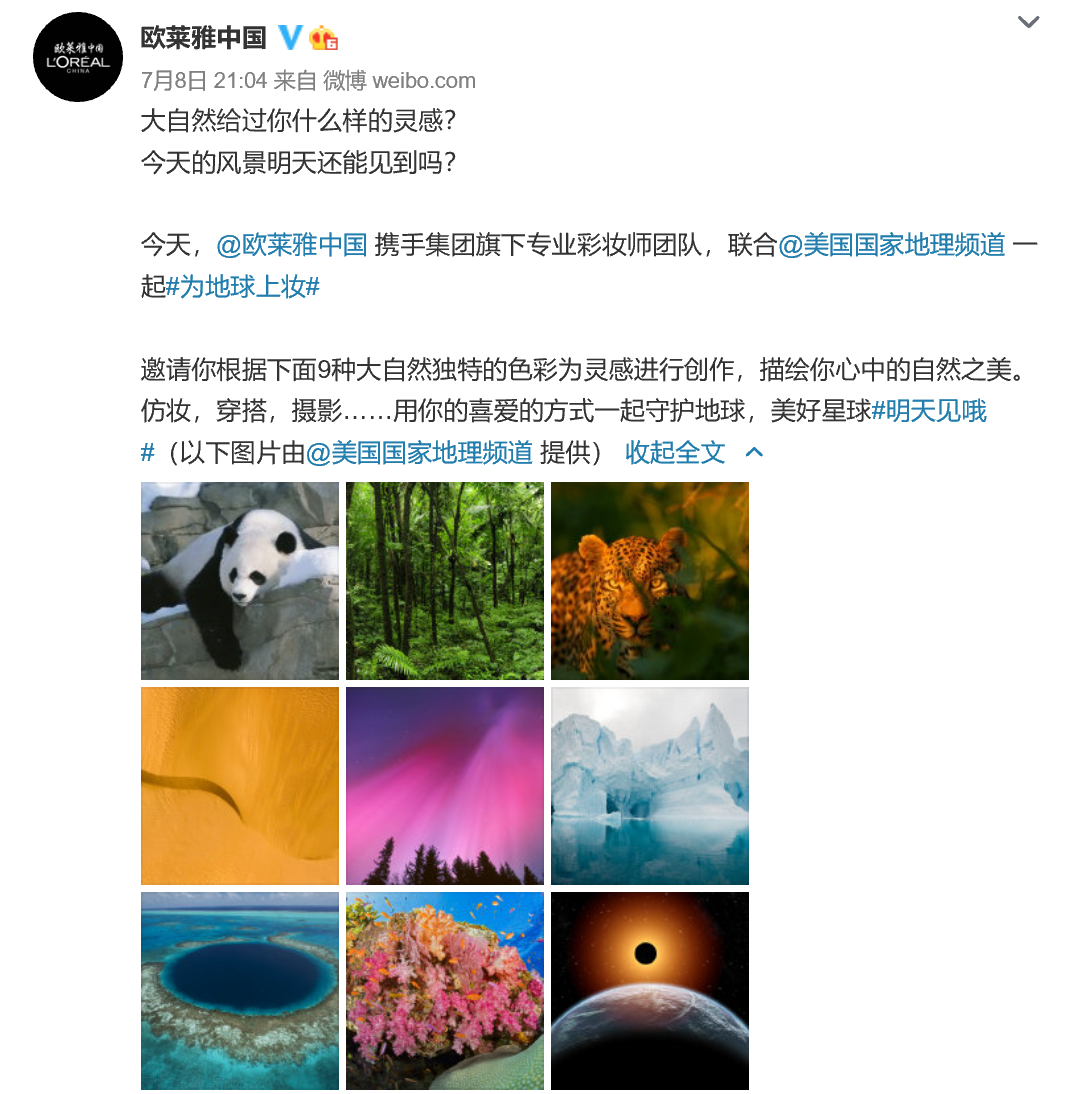1065x1094 pixels.
Task: Collapse the post with 收起全文
Action: pyautogui.click(x=675, y=452)
